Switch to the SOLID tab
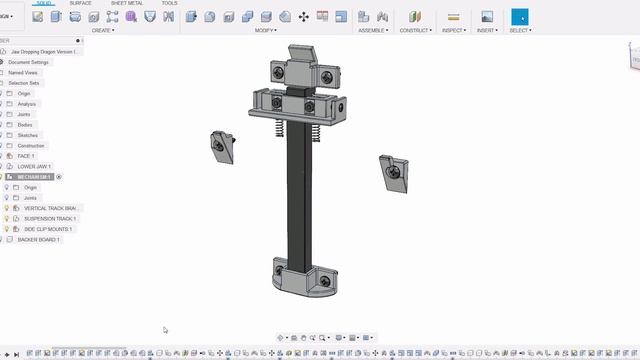This screenshot has height=360, width=640. [x=44, y=3]
